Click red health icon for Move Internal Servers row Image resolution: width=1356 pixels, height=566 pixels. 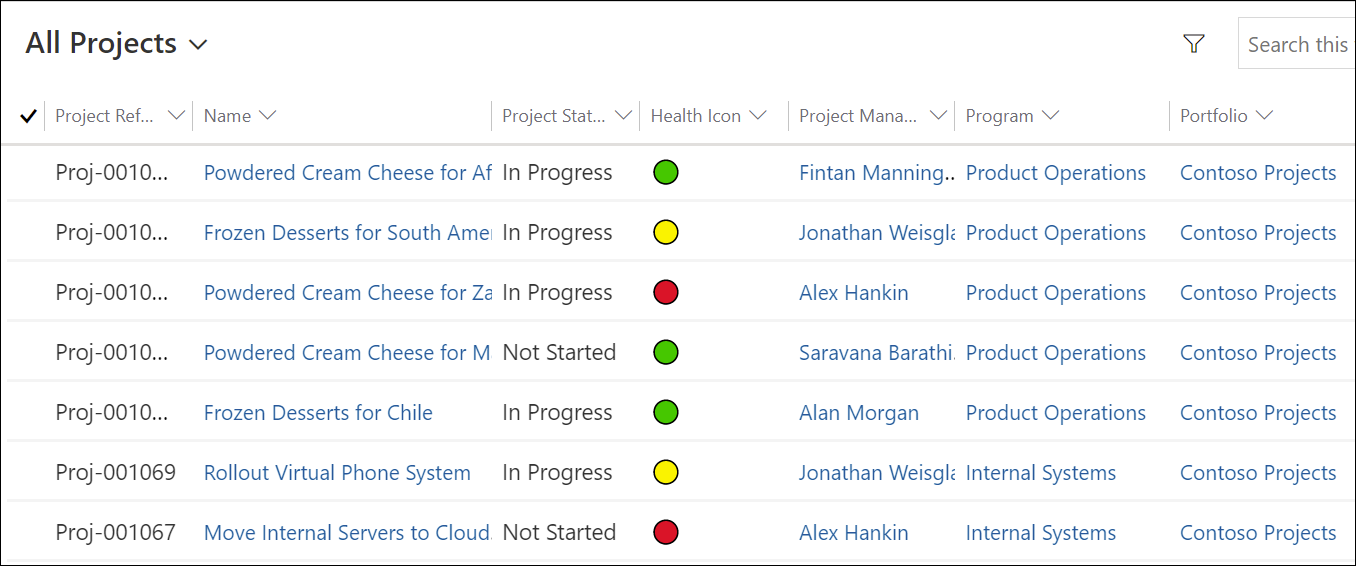coord(665,532)
